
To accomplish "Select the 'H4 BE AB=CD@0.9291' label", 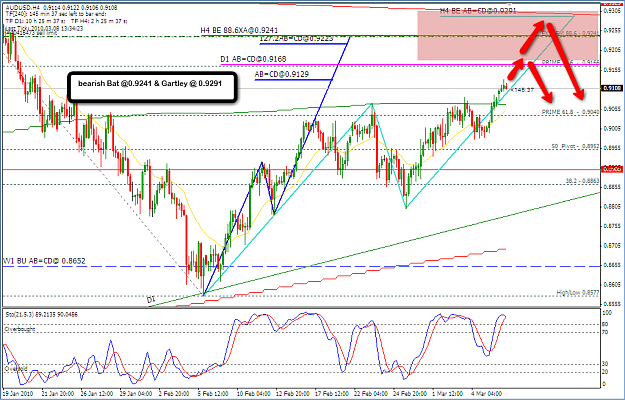I will point(477,11).
